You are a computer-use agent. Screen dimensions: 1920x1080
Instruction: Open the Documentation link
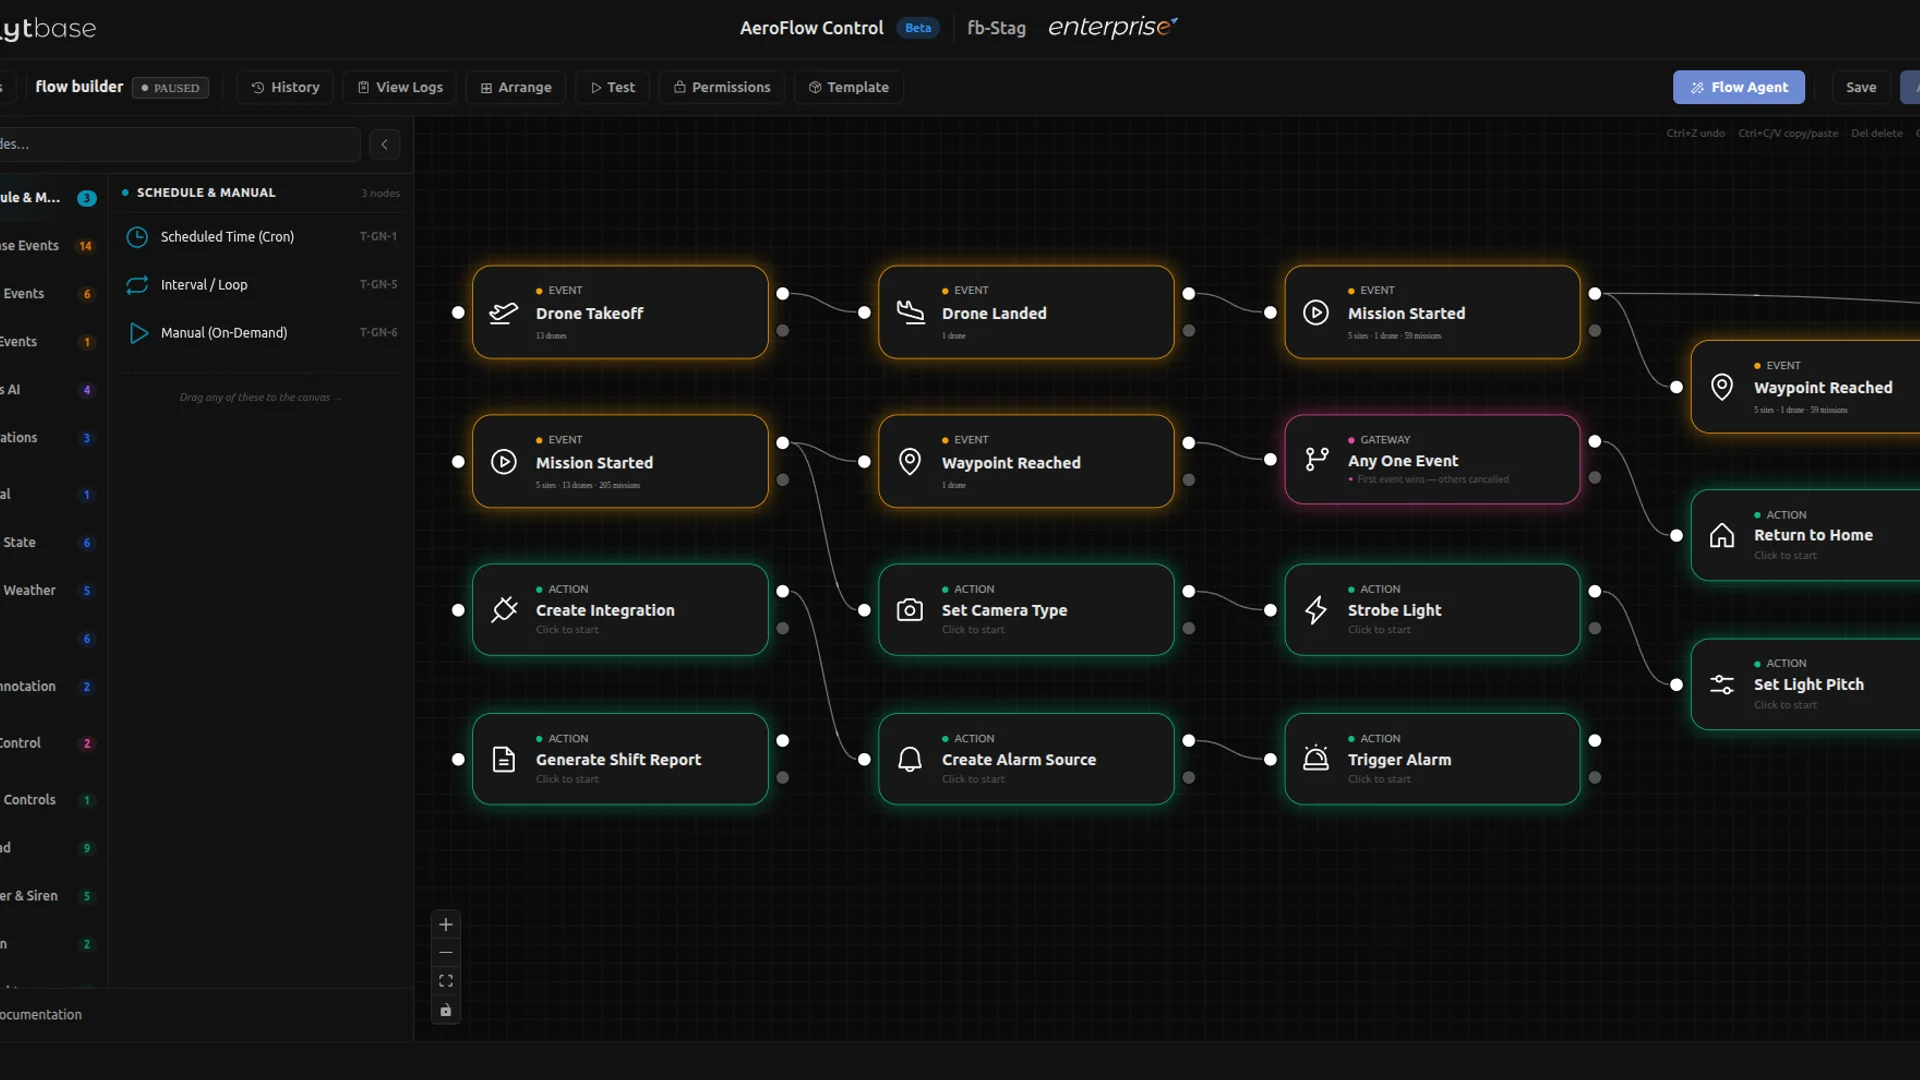click(x=41, y=1015)
